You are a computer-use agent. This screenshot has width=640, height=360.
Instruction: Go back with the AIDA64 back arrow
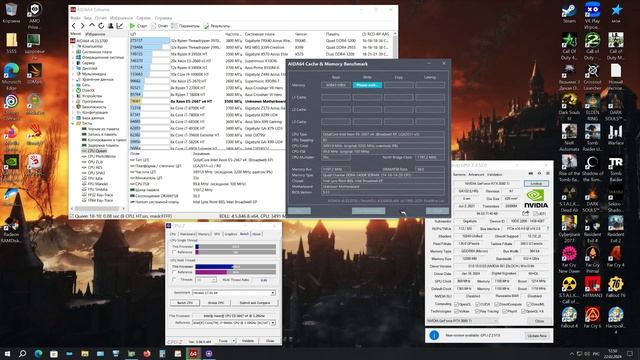[x=73, y=26]
